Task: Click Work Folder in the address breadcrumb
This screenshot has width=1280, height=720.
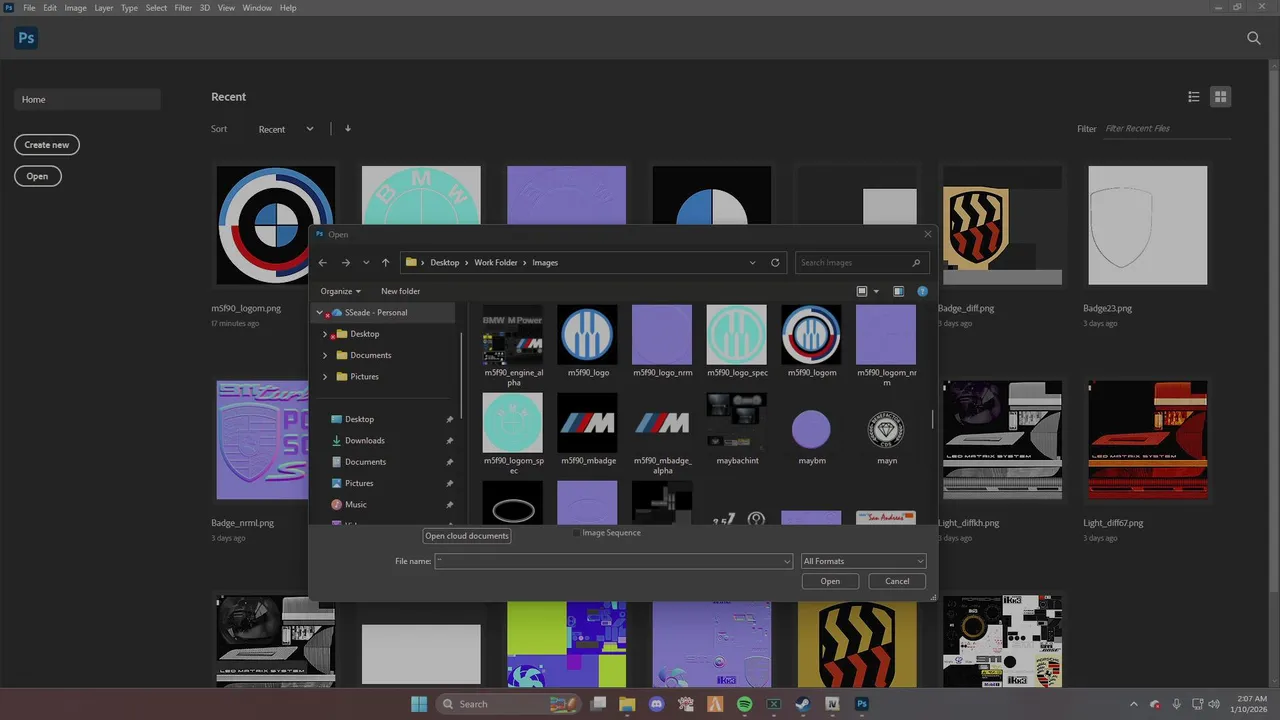Action: point(496,262)
